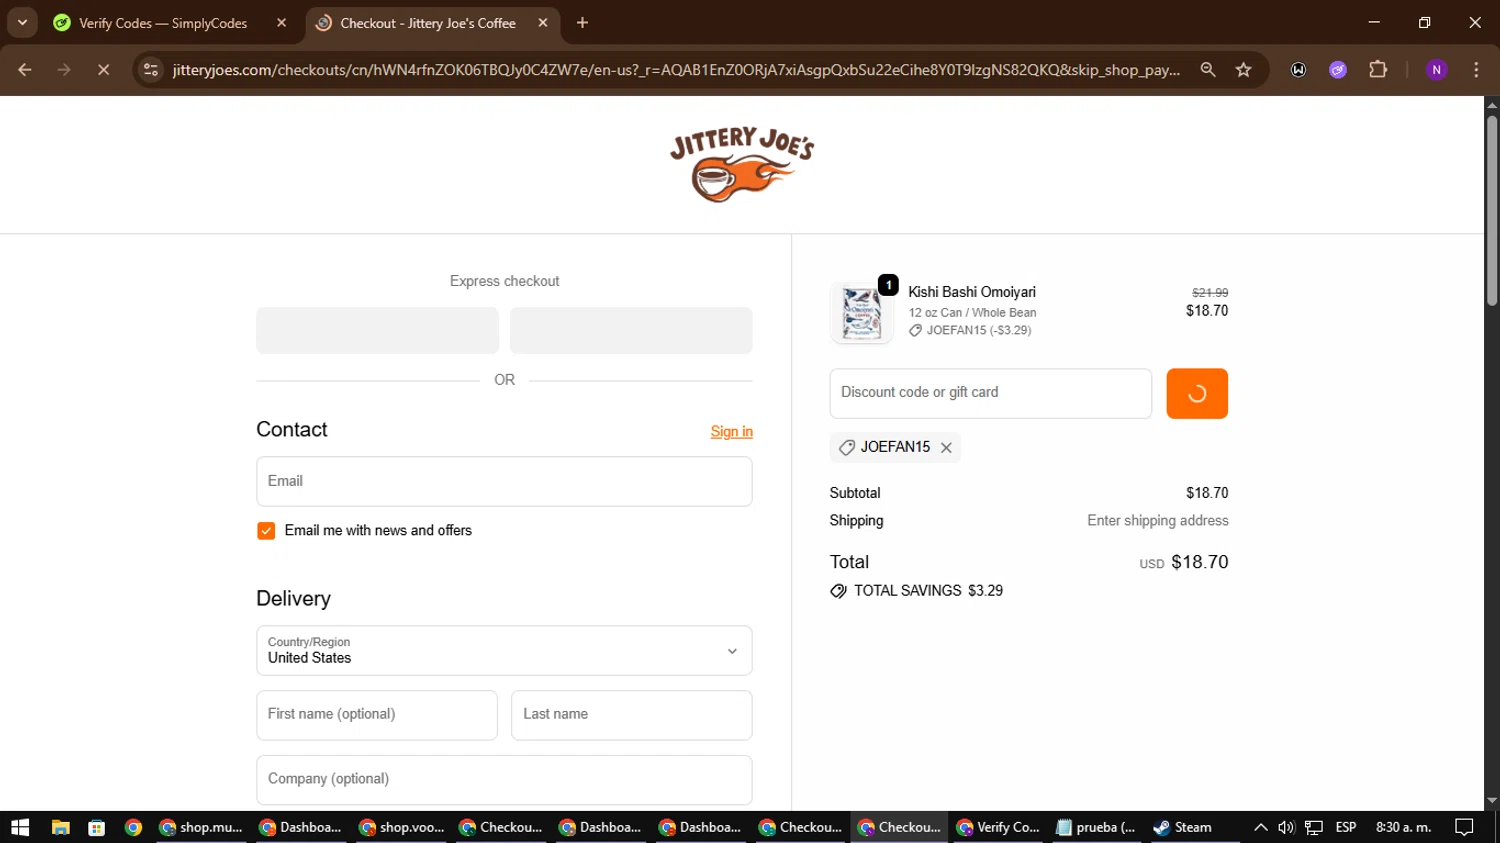1500x843 pixels.
Task: Close the Checkout - Jittery Joe's tab
Action: pyautogui.click(x=543, y=23)
